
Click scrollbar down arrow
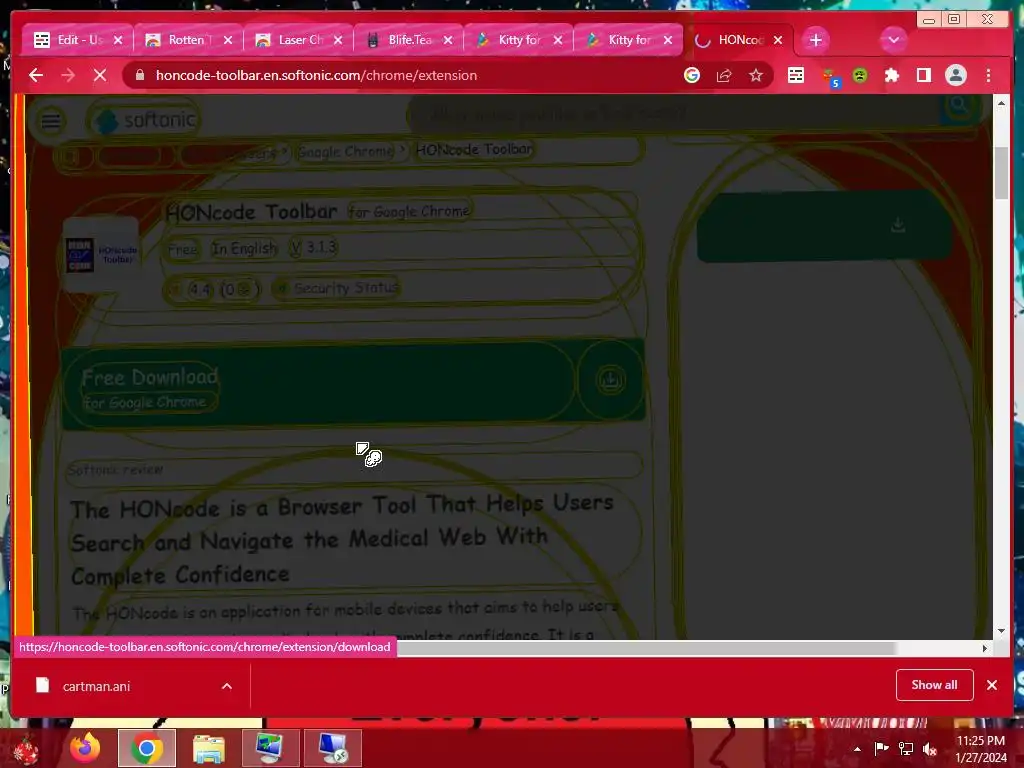point(1001,631)
